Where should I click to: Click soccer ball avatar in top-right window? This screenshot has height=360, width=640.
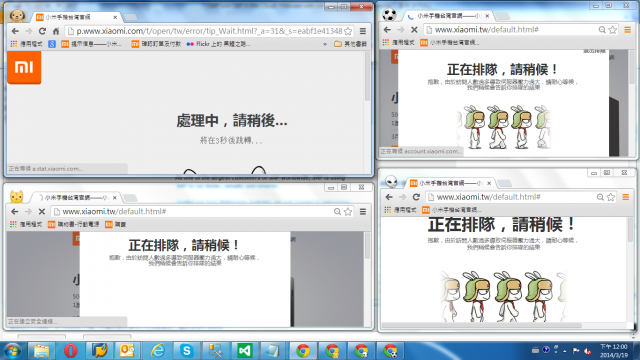coord(389,15)
